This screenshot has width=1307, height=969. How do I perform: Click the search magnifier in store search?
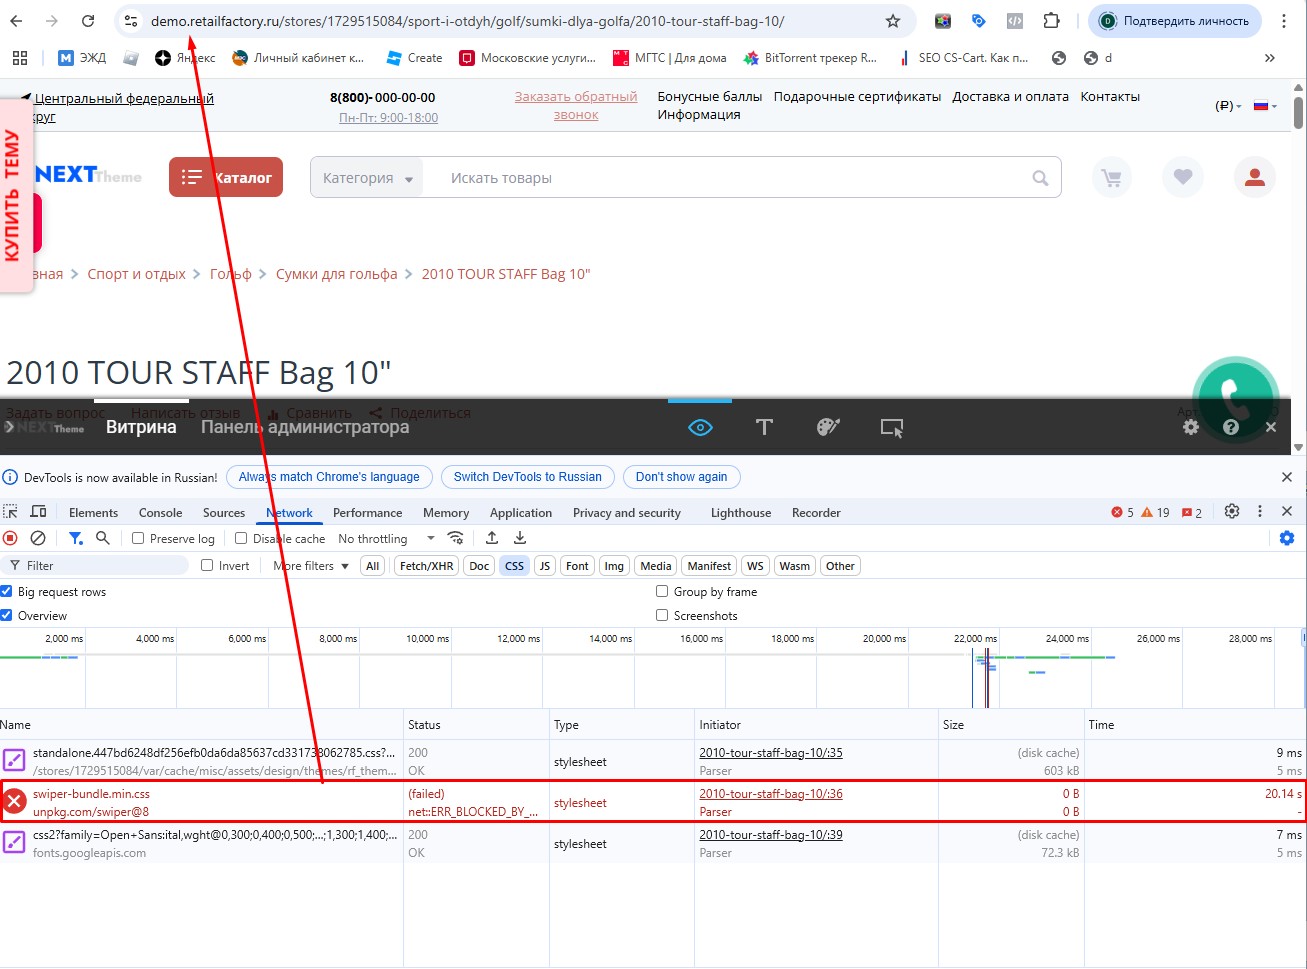pos(1041,178)
